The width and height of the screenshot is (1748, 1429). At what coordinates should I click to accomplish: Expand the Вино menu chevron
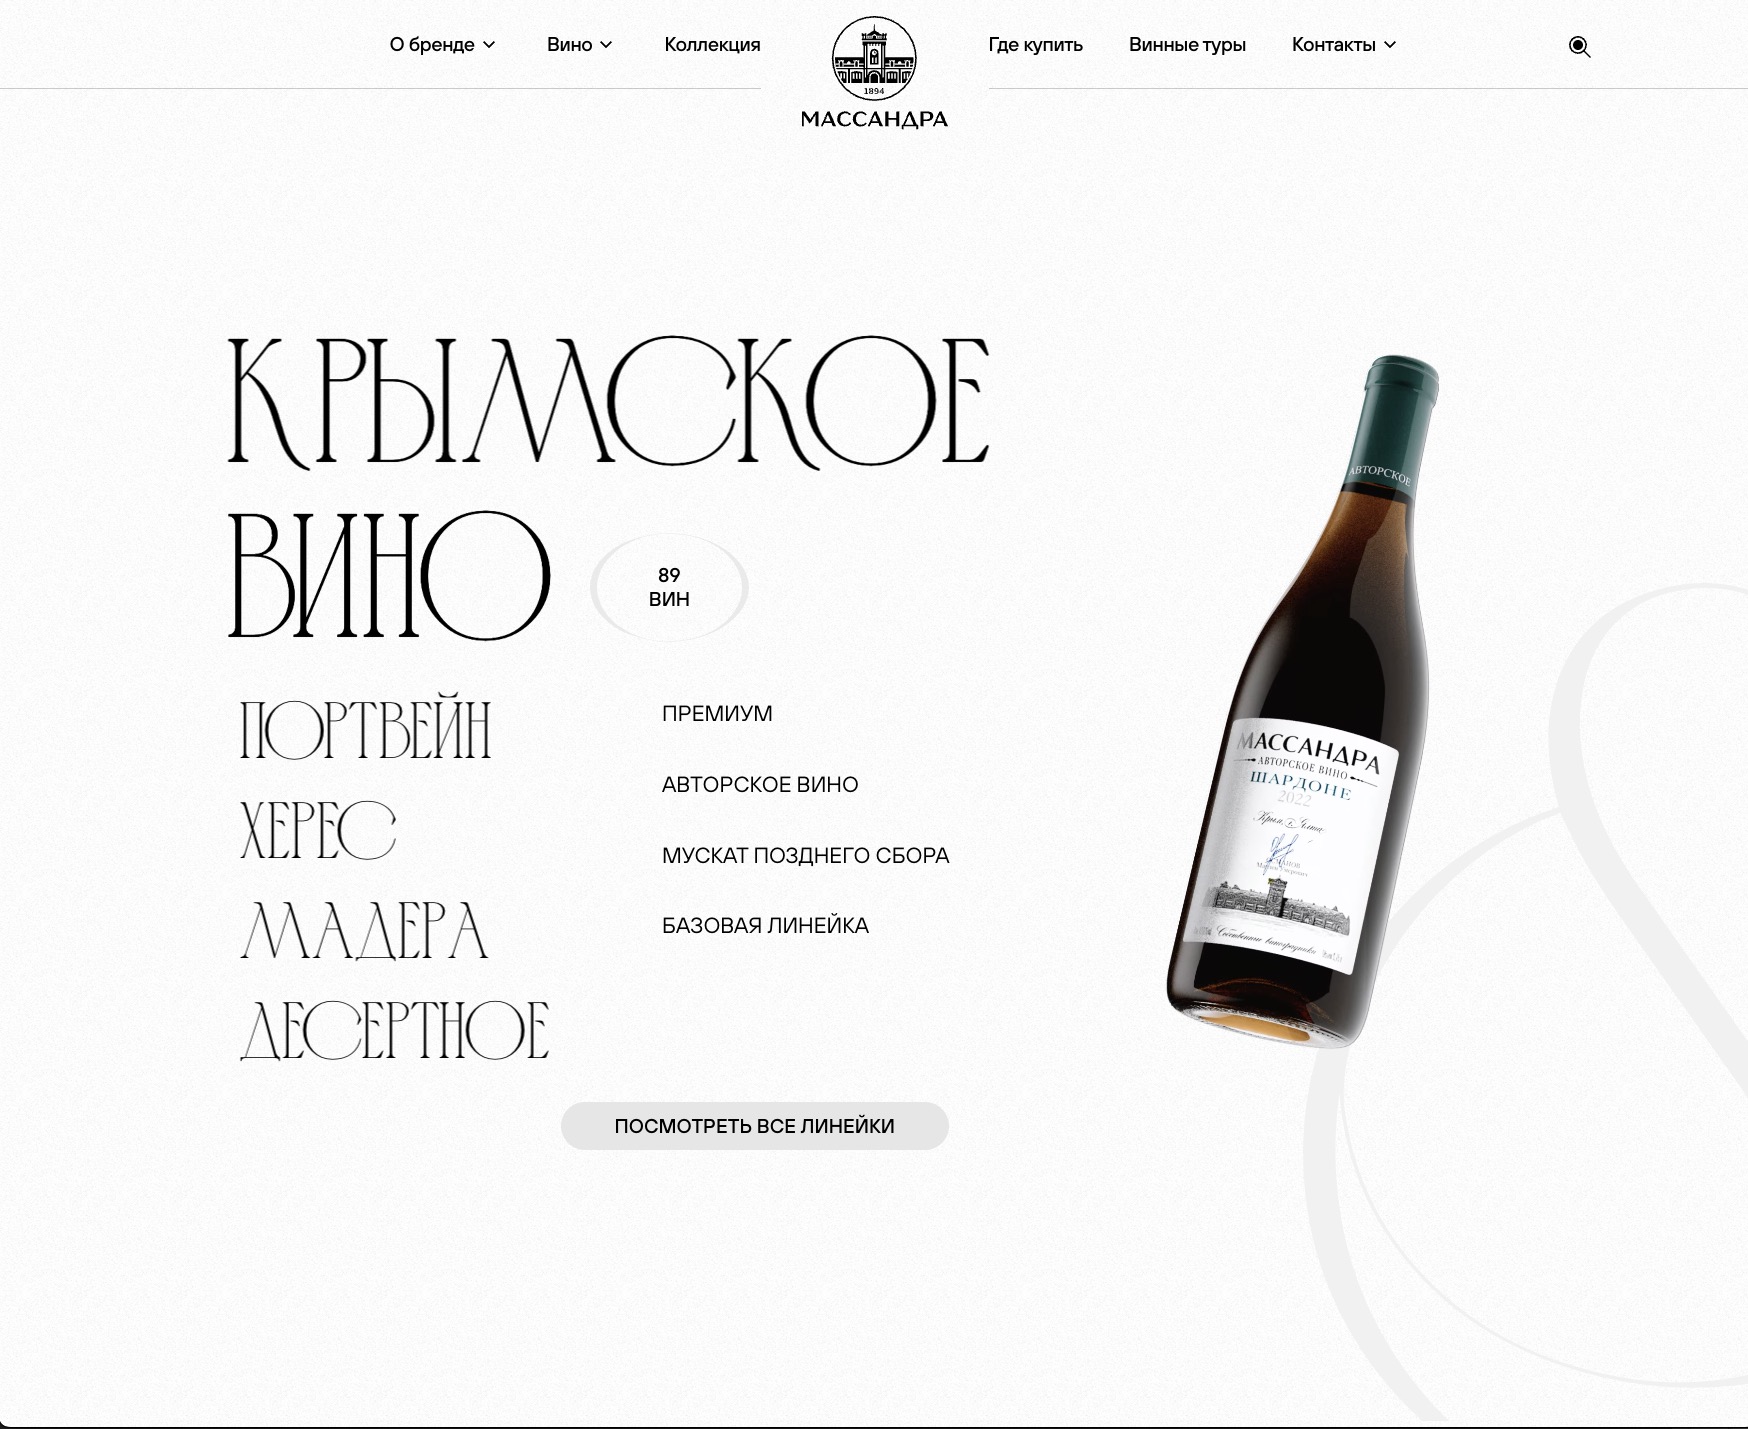606,45
